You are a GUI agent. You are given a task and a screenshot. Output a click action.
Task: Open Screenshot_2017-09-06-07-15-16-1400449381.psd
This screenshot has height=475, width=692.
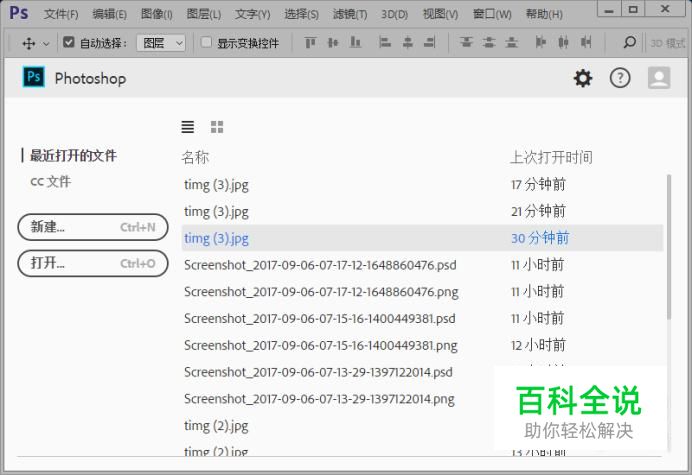[x=422, y=318]
